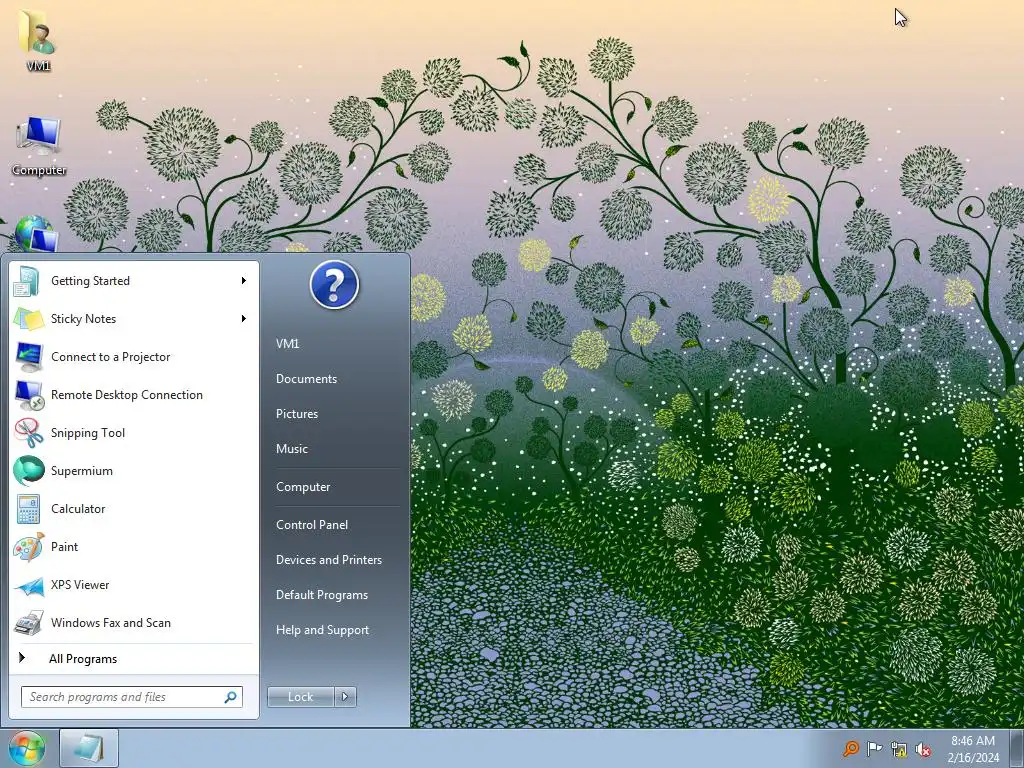Screen dimensions: 1024x768
Task: Open the Action Center flag tray icon
Action: 874,748
